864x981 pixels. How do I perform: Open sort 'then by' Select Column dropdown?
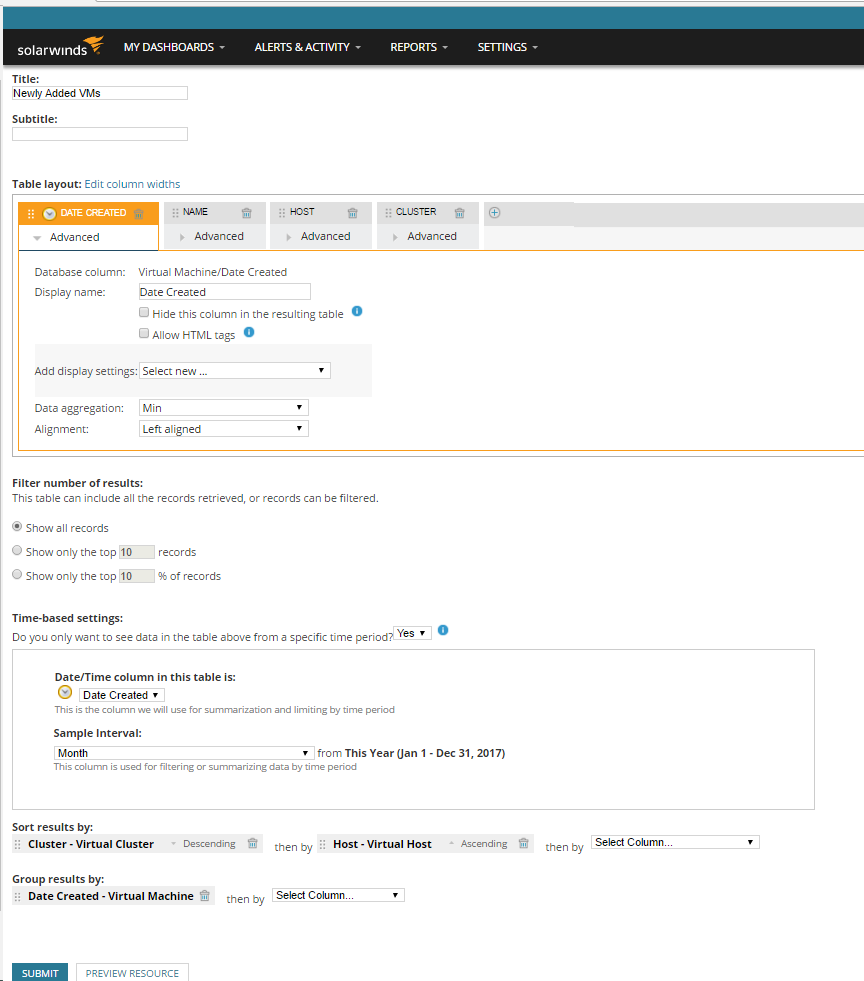[x=675, y=842]
